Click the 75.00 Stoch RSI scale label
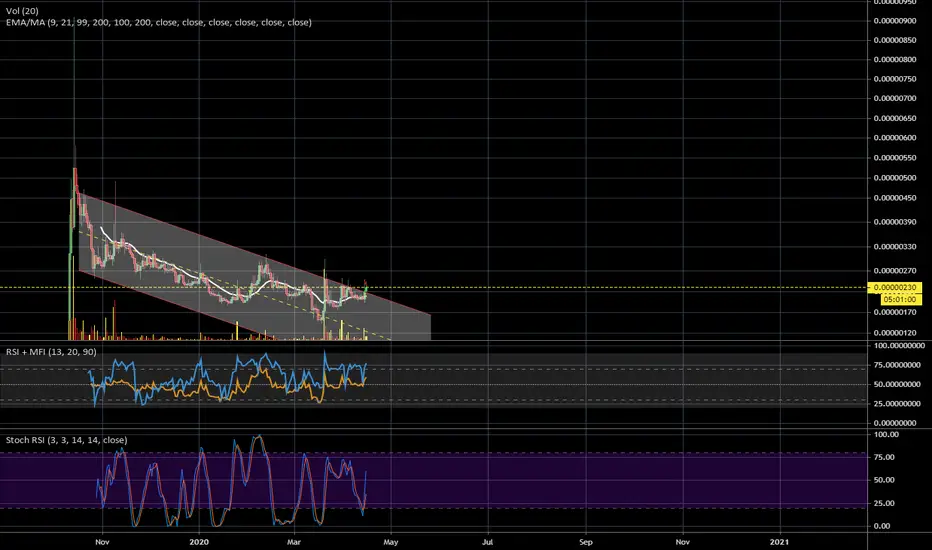The width and height of the screenshot is (932, 550). pos(884,457)
